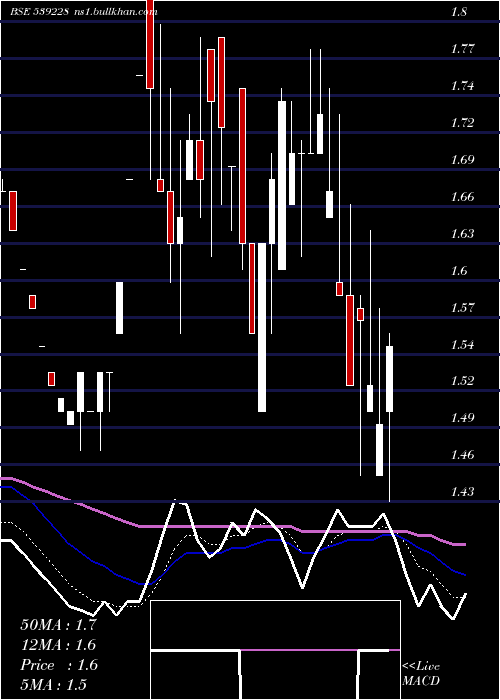Click the 1.63 price axis label
This screenshot has height=700, width=500.
coord(462,233)
